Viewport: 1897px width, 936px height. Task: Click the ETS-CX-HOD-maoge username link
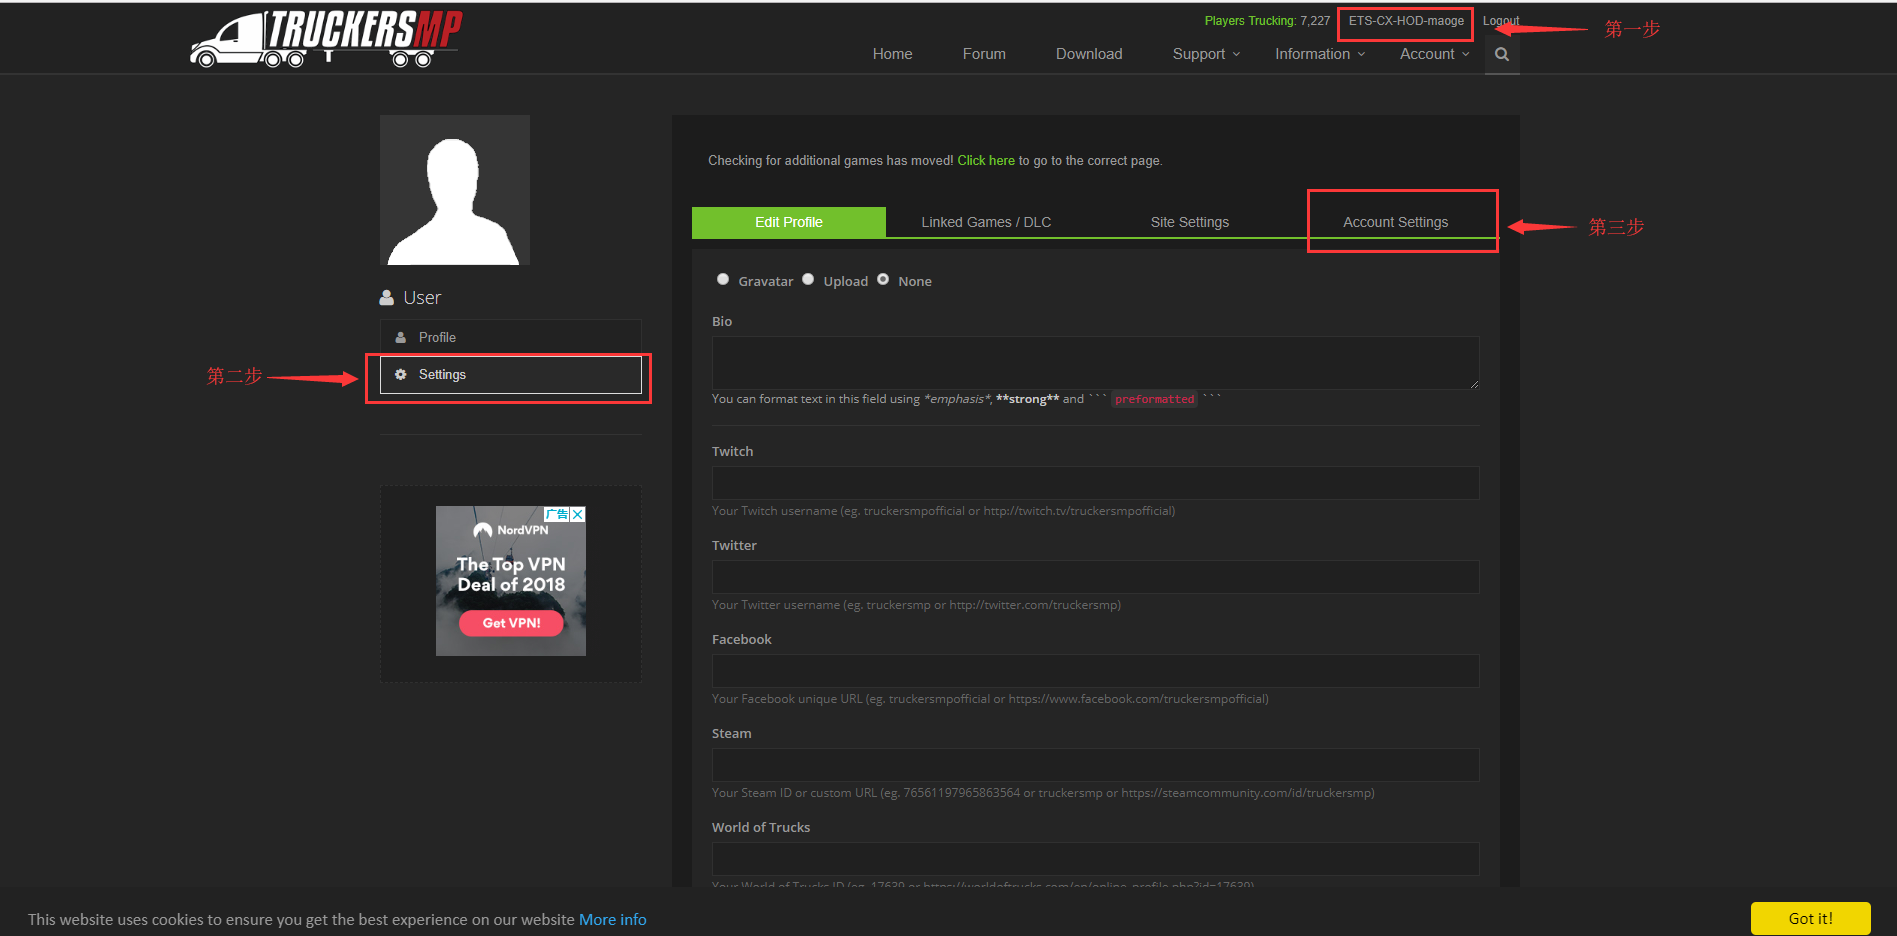[x=1406, y=21]
